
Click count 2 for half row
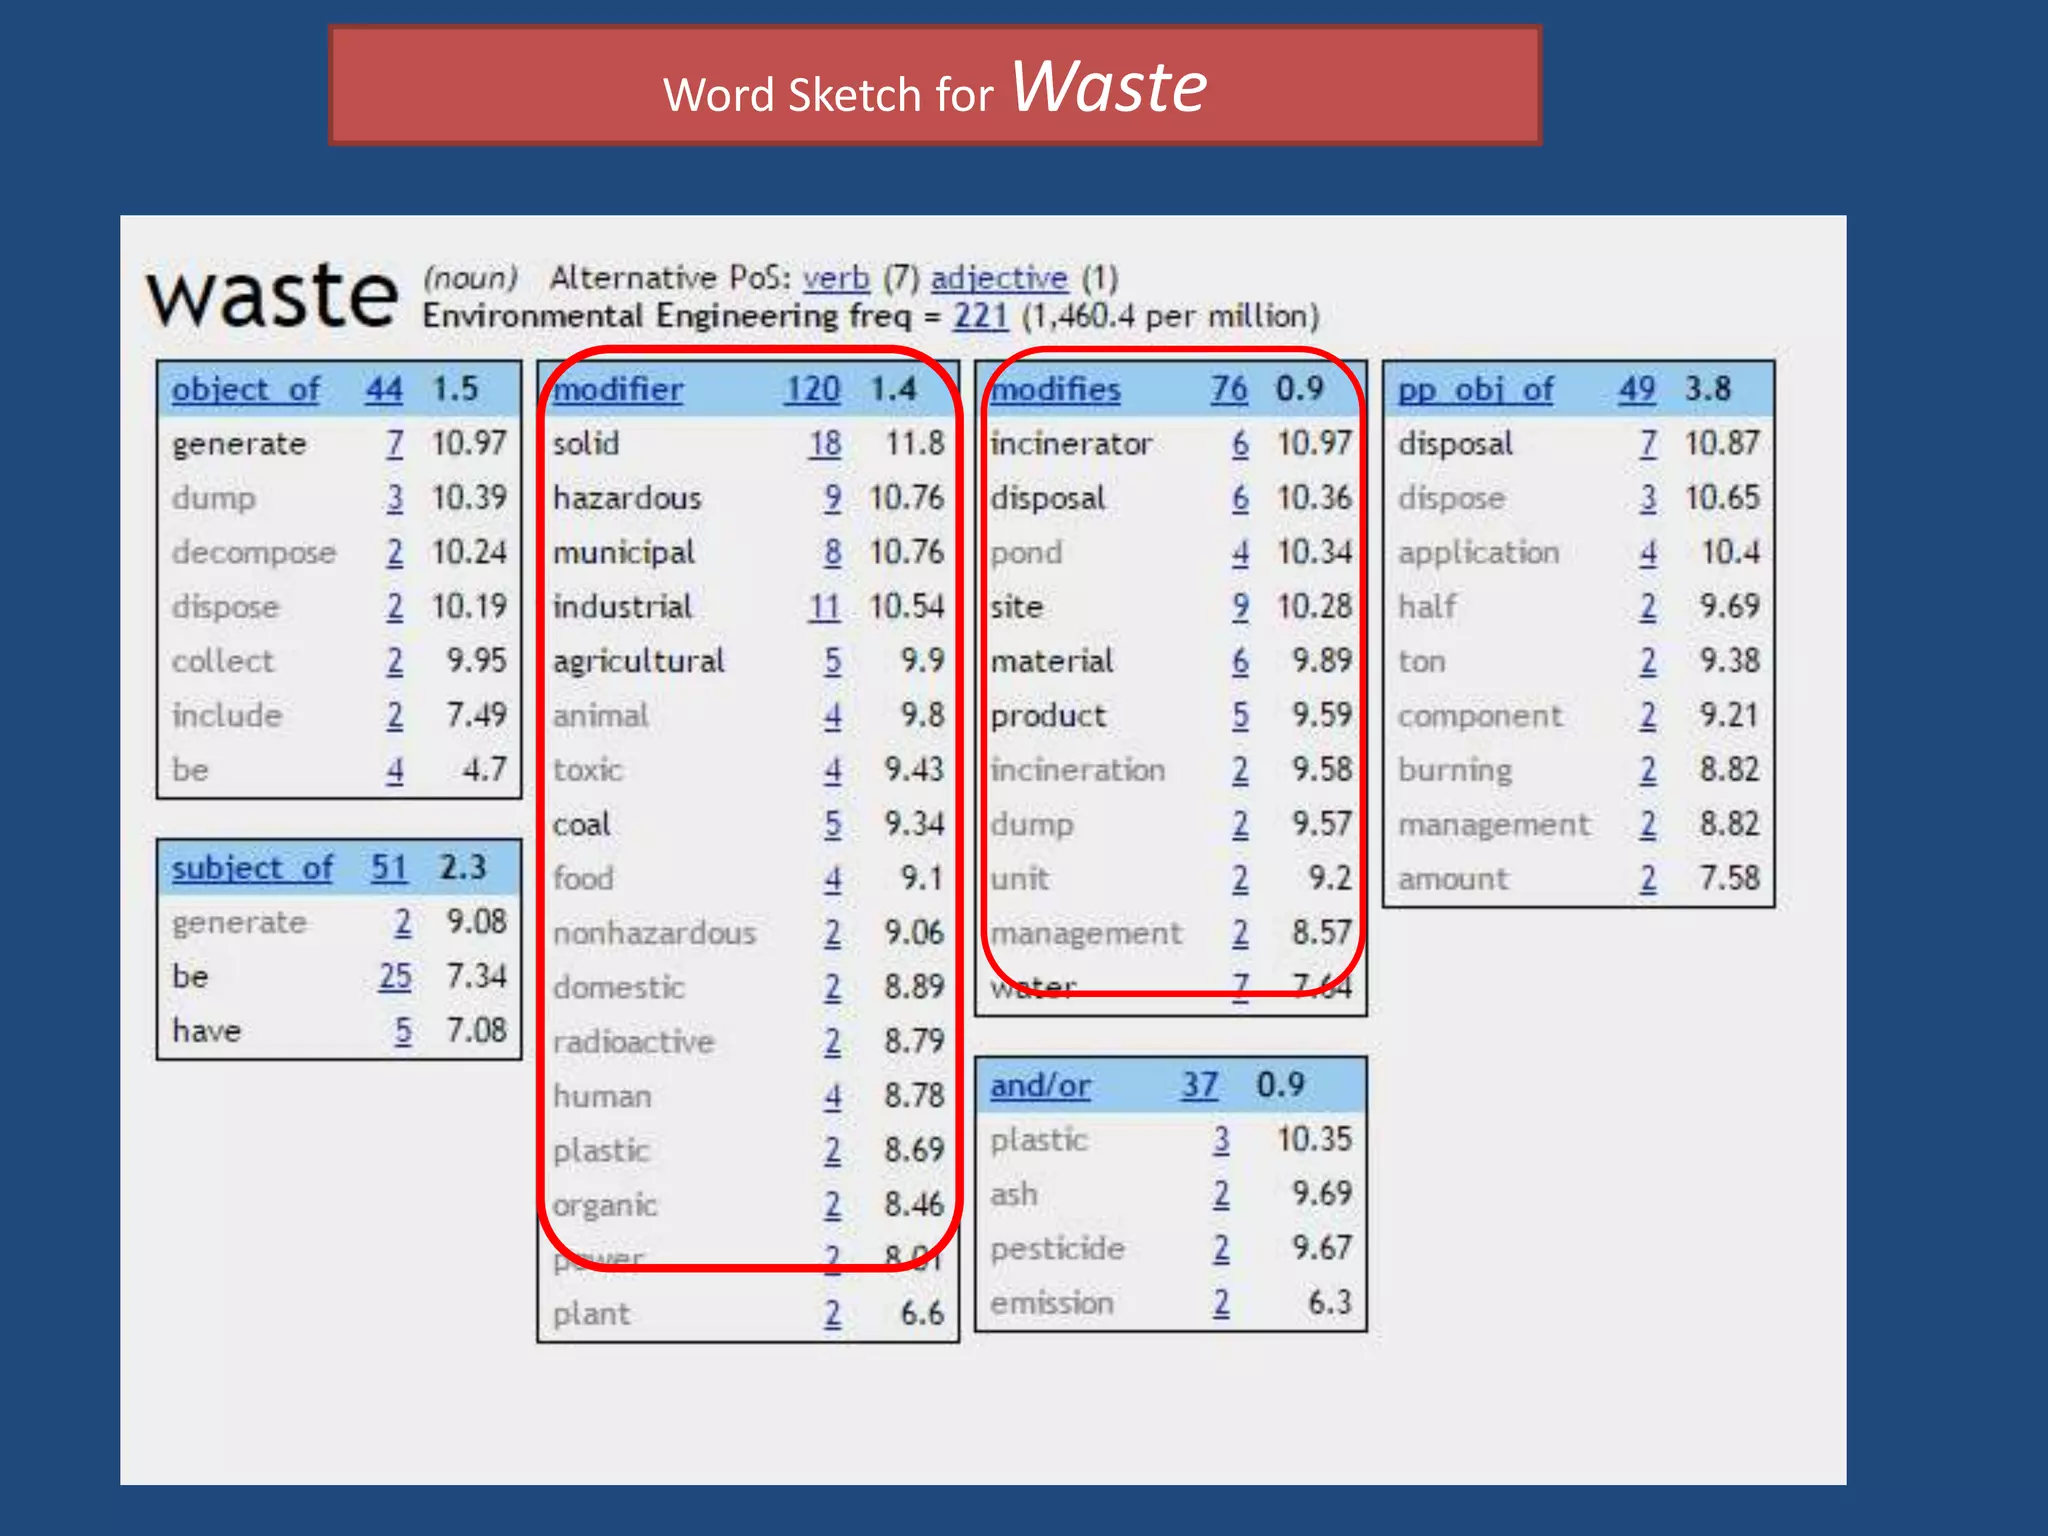coord(1648,607)
